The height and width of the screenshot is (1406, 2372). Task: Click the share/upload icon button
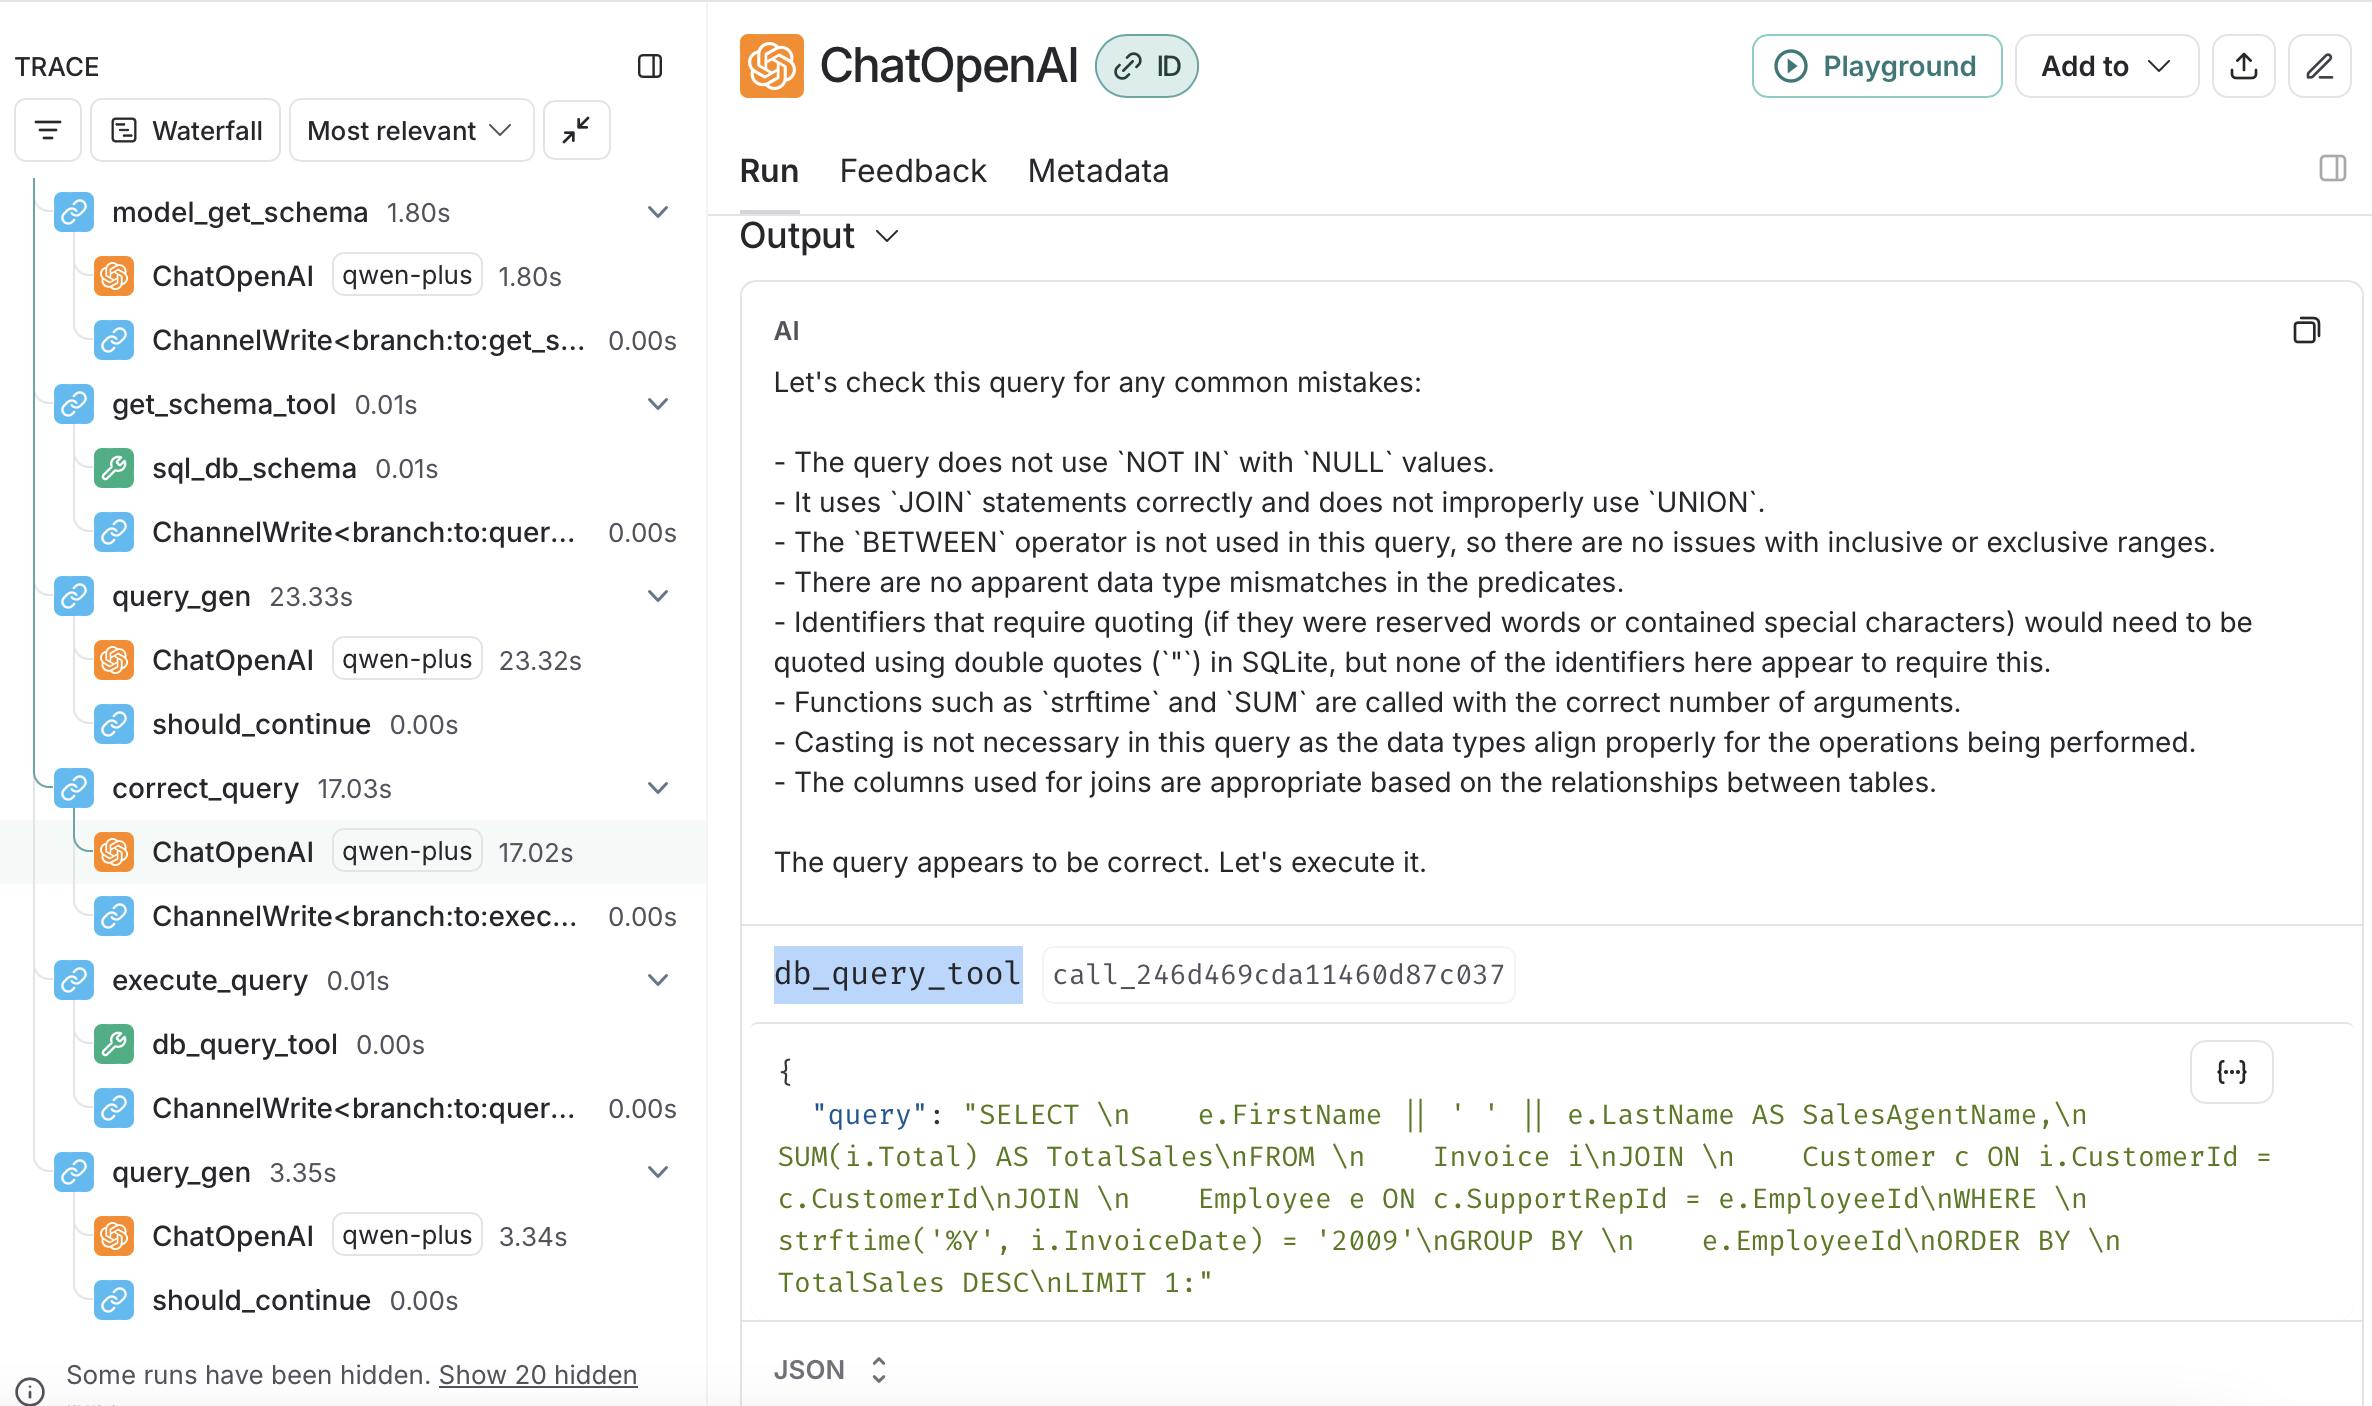click(2243, 66)
